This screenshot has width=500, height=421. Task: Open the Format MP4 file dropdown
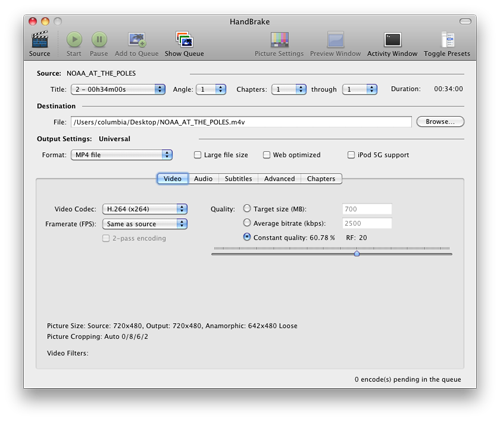pyautogui.click(x=122, y=155)
